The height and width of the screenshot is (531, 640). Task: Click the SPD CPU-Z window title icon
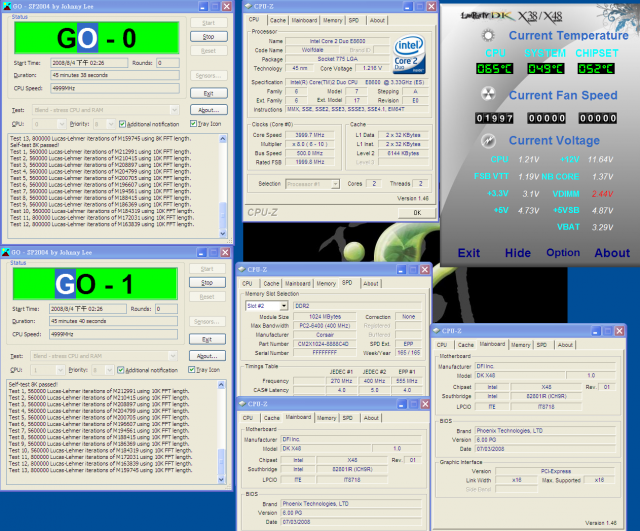[x=242, y=269]
